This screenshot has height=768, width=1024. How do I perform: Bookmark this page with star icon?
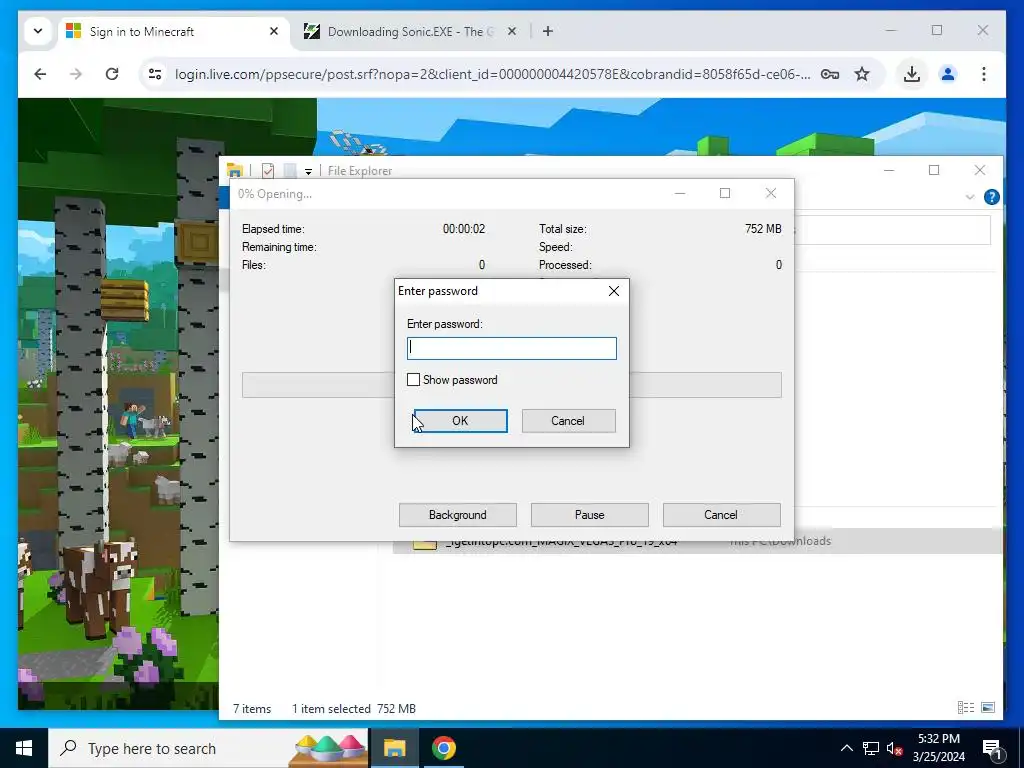point(862,74)
